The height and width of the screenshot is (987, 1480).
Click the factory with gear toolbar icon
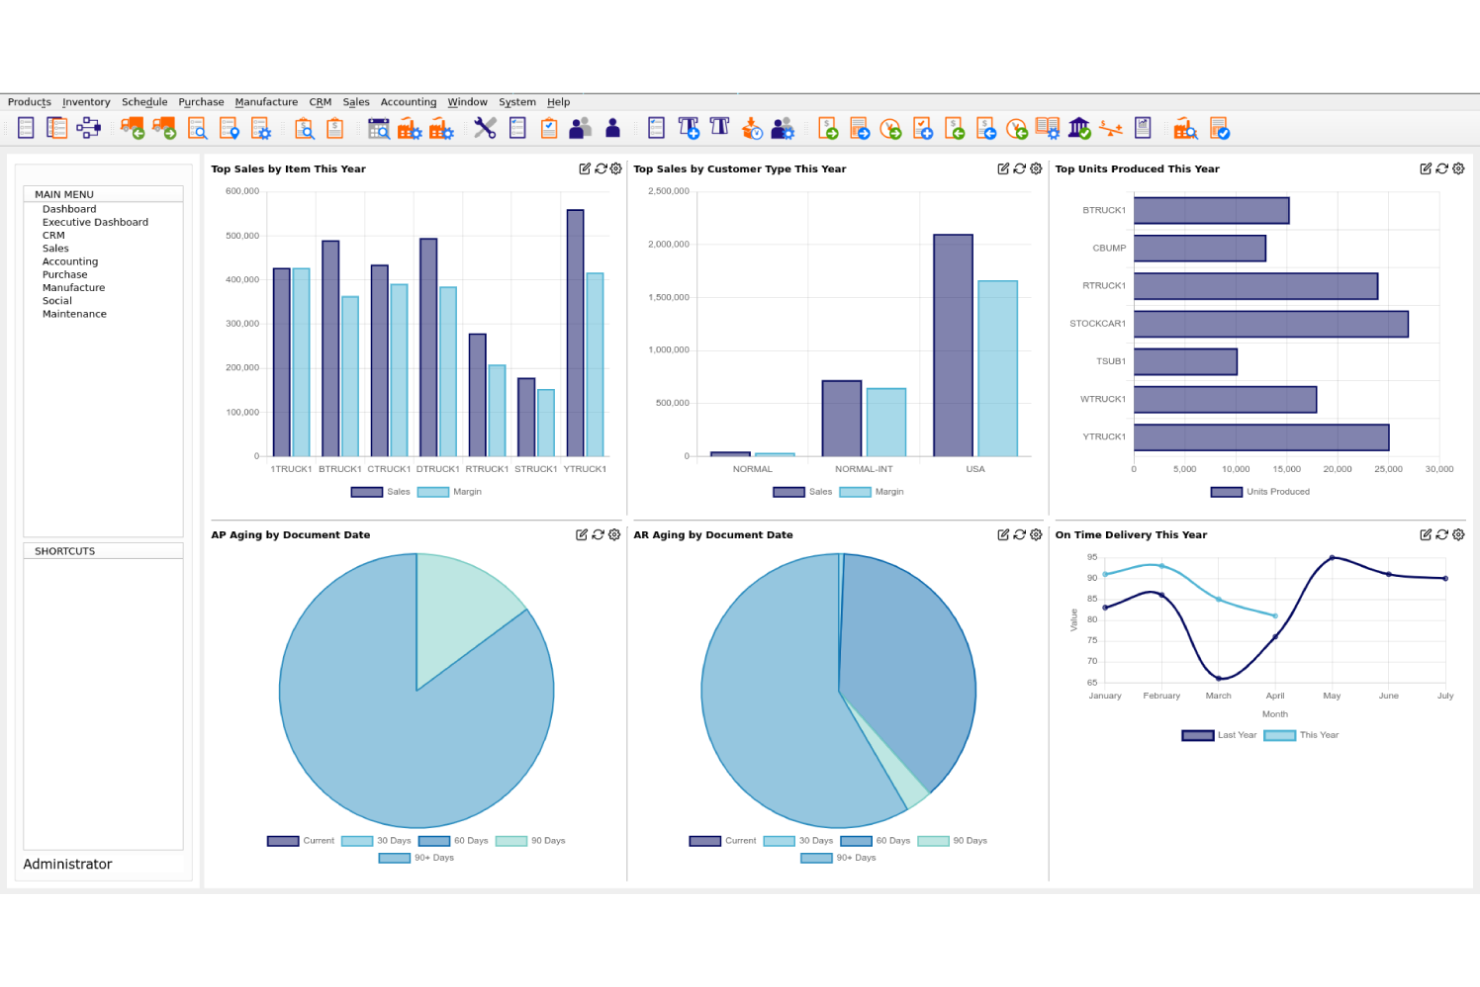click(x=408, y=128)
